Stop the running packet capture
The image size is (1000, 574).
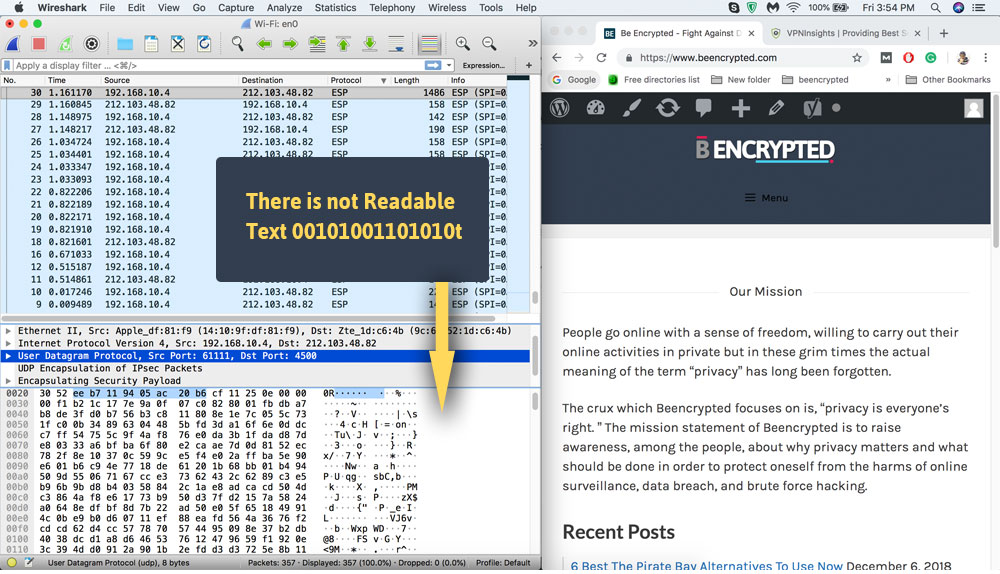point(39,44)
